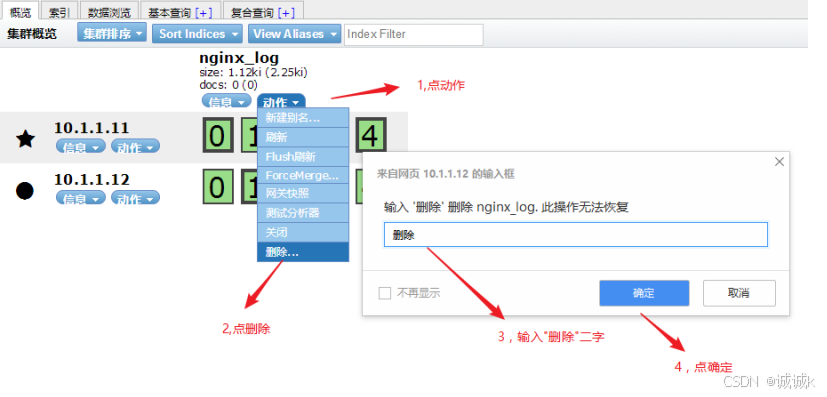Click the dialog text field containing 删除
The width and height of the screenshot is (827, 397).
coord(575,235)
